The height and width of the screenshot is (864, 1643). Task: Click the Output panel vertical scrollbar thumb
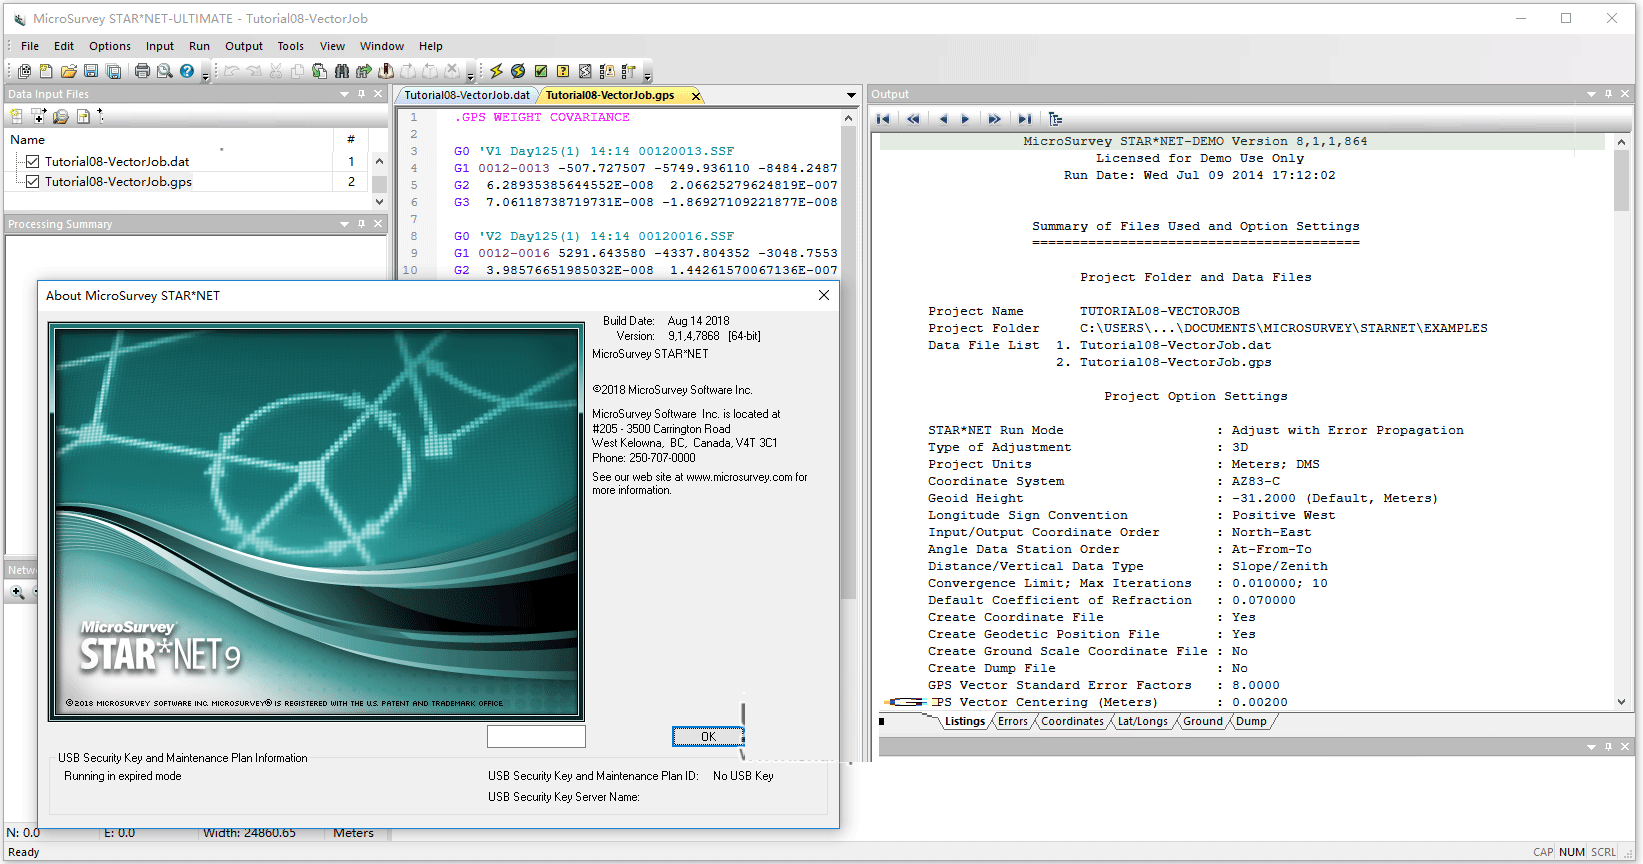click(x=1621, y=180)
